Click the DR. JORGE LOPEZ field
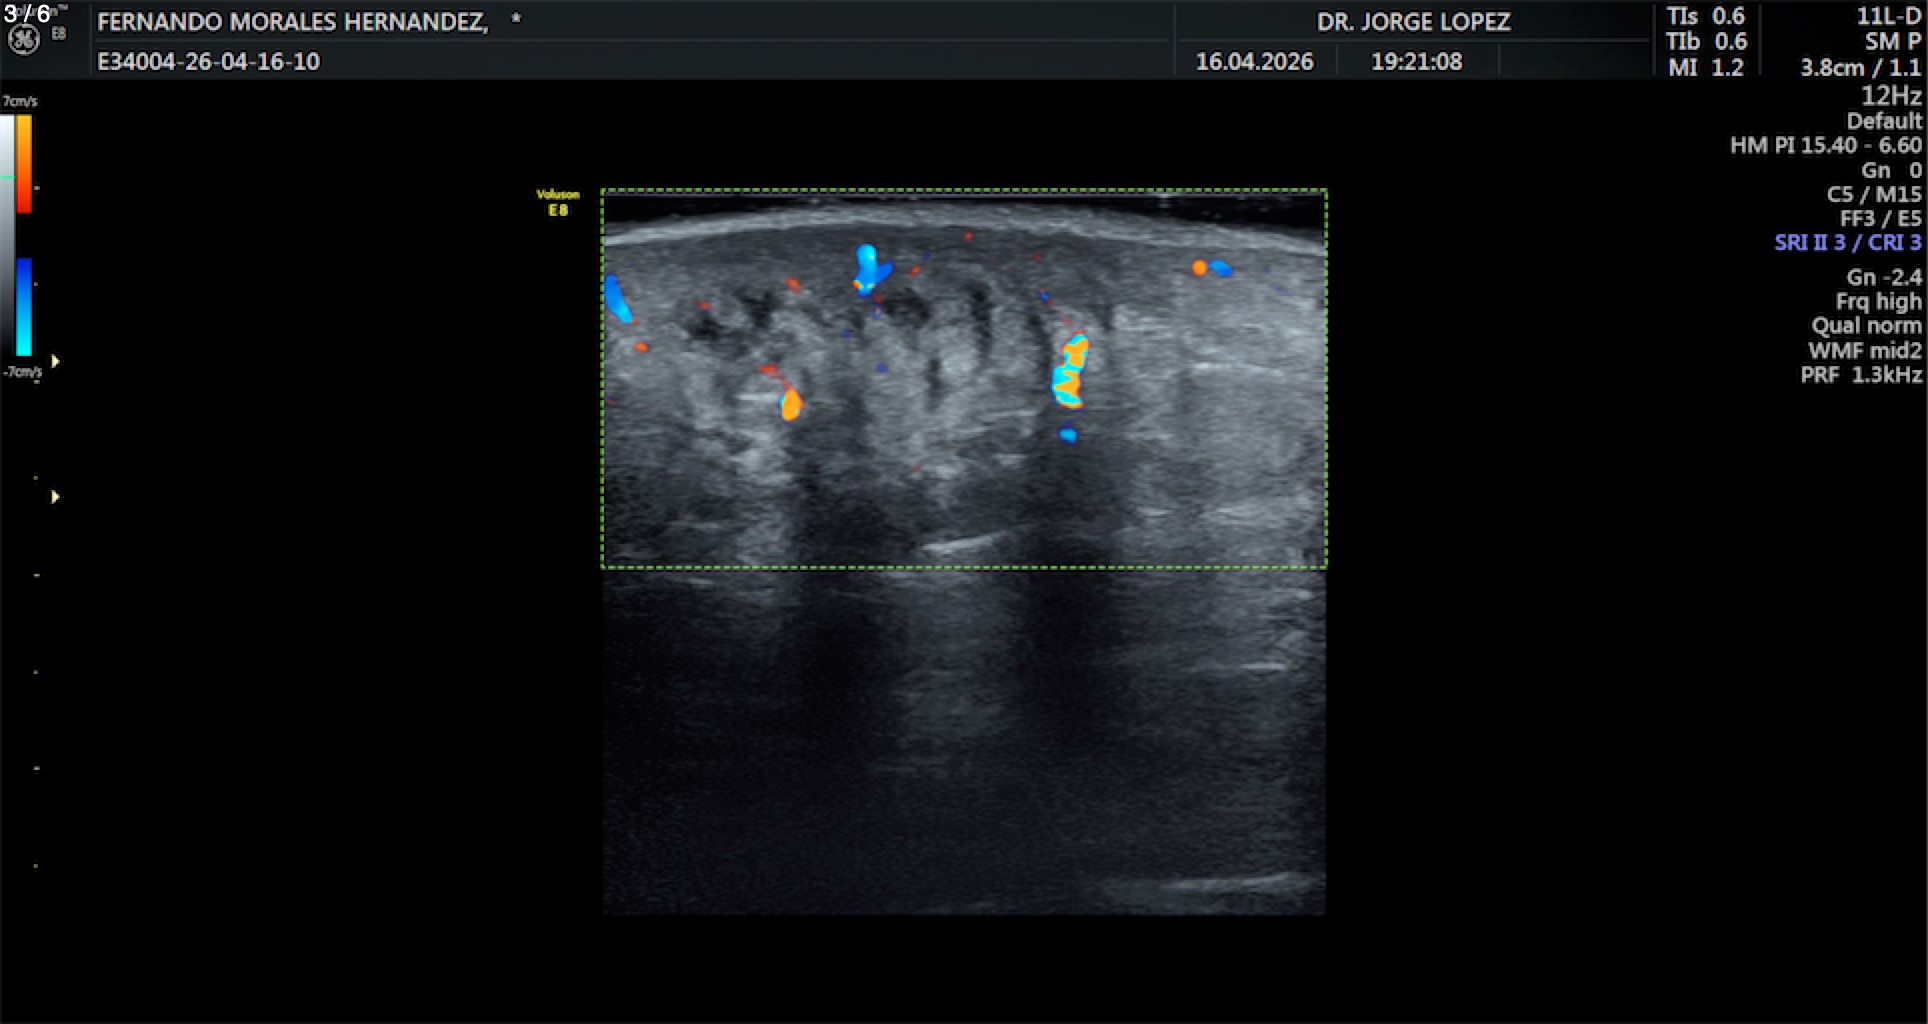This screenshot has height=1024, width=1928. 1412,22
